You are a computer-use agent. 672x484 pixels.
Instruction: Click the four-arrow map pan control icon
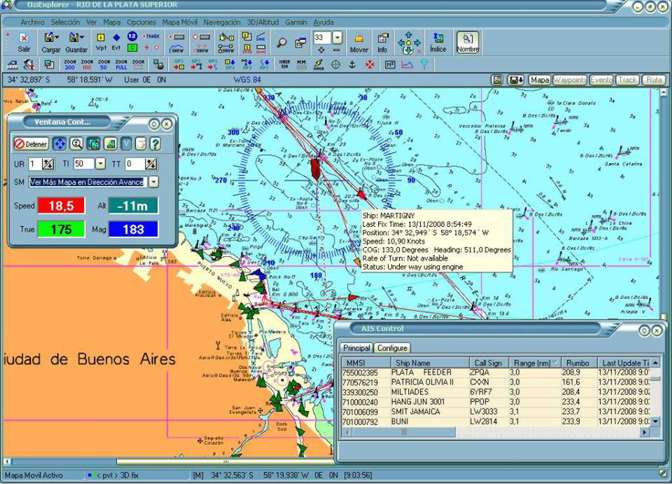(x=408, y=43)
